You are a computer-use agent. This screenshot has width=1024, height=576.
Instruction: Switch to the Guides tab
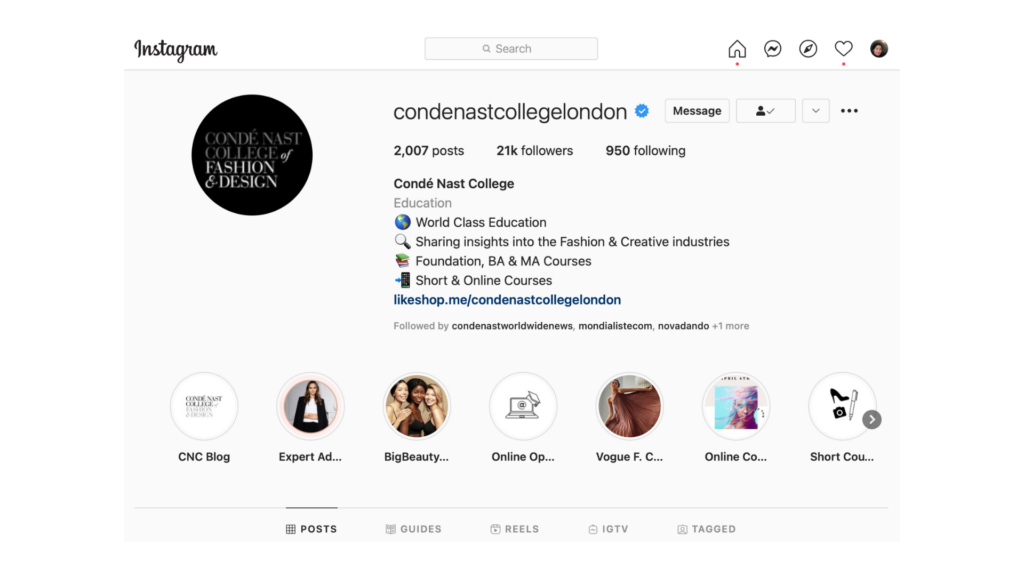tap(413, 529)
